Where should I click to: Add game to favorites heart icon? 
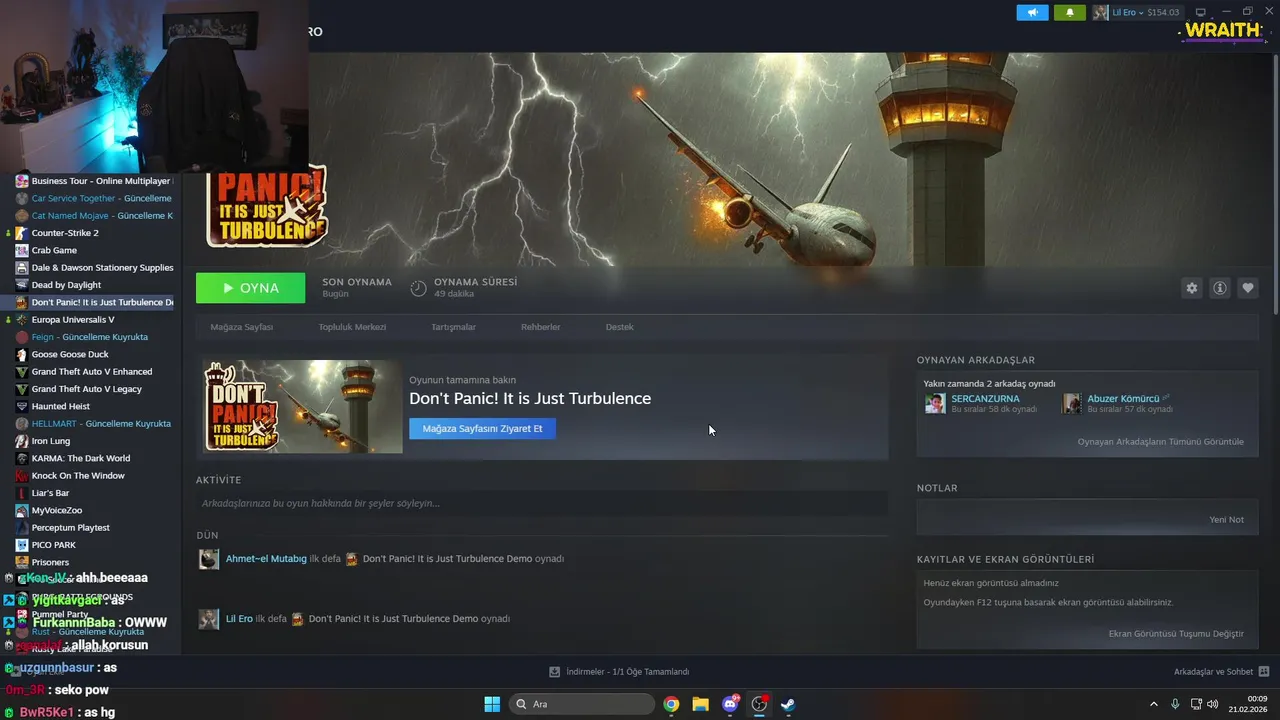(x=1248, y=288)
